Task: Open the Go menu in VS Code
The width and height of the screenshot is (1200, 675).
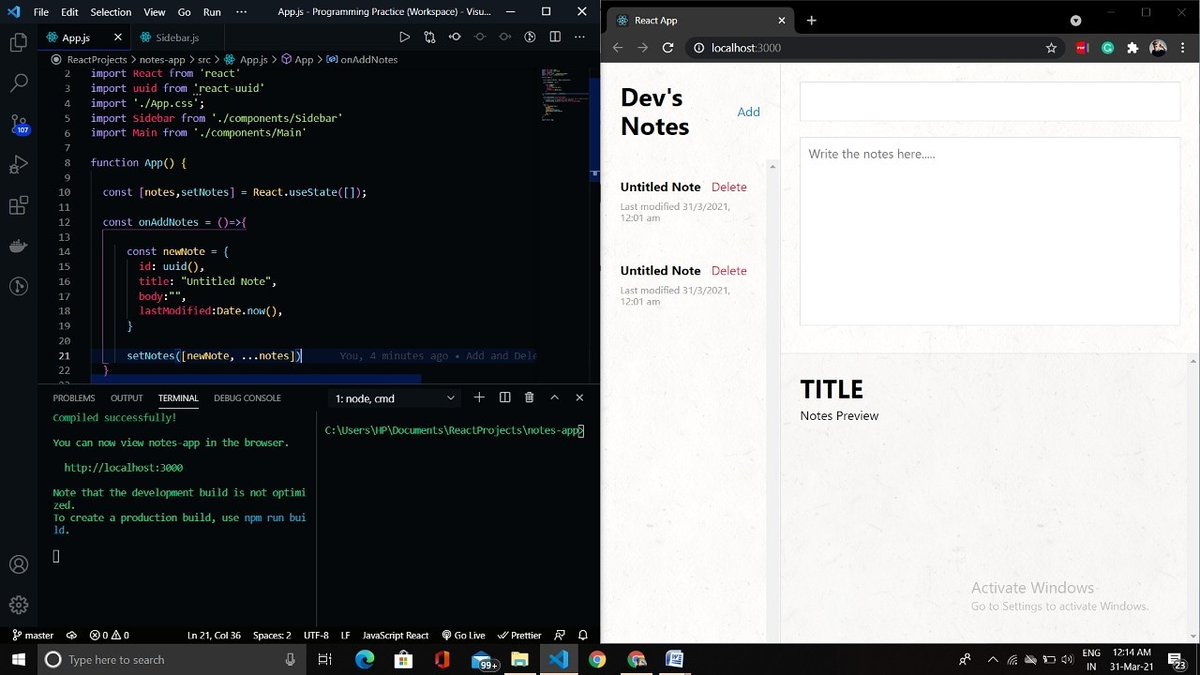Action: coord(184,12)
